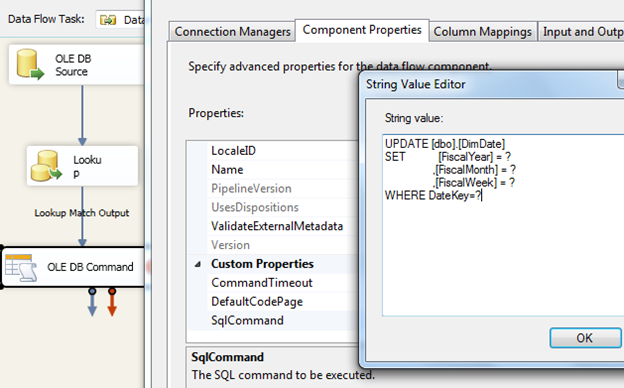This screenshot has width=624, height=388.
Task: Click the Lookup component icon
Action: click(46, 166)
